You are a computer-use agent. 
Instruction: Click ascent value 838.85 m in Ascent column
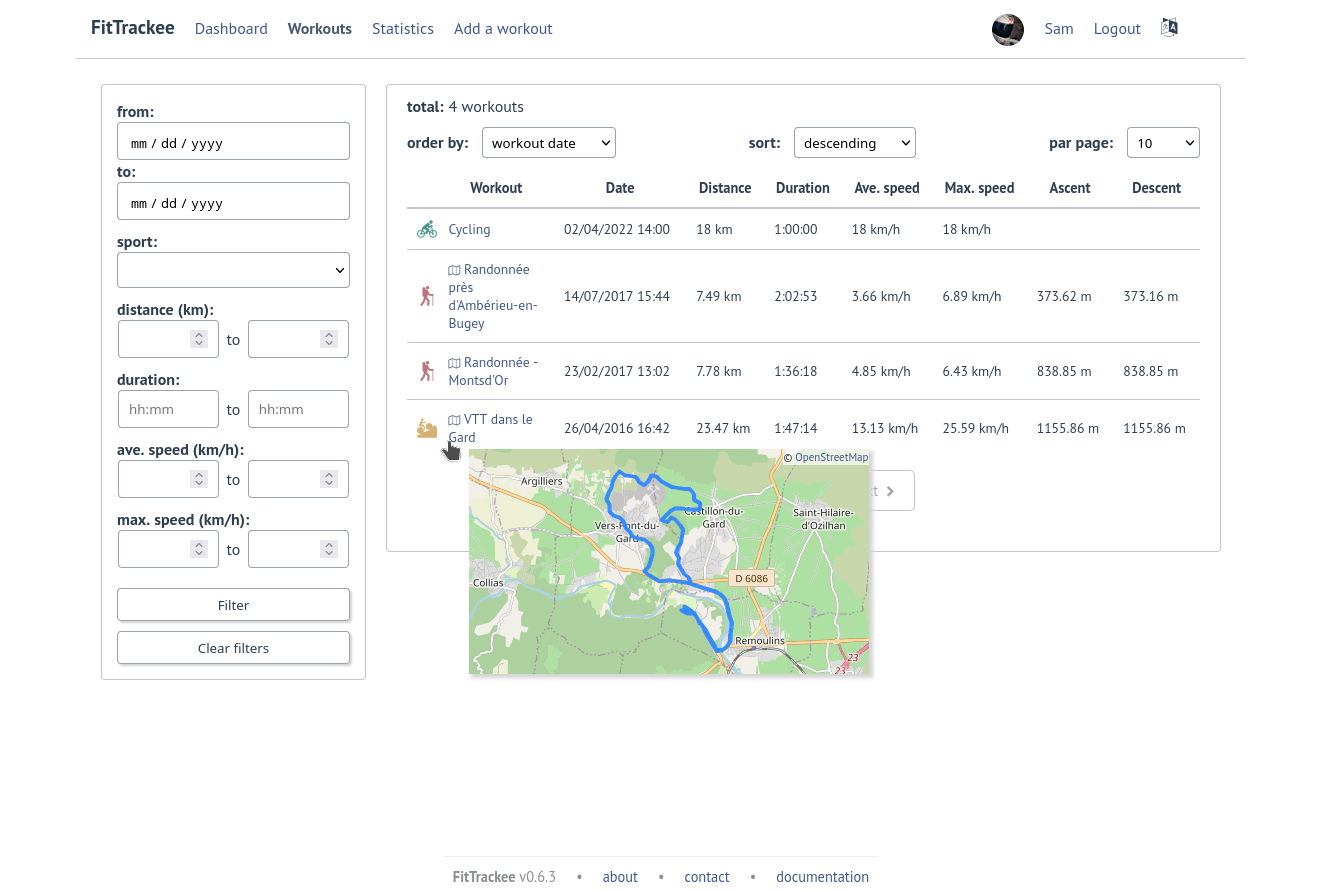coord(1066,371)
